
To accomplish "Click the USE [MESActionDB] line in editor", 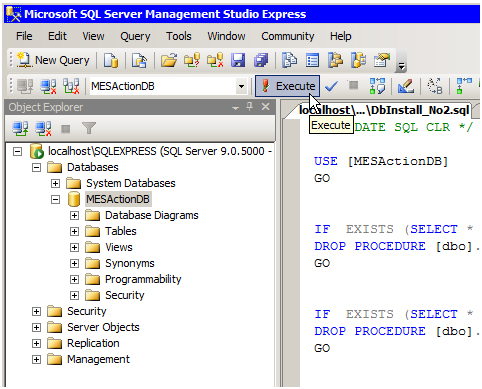I will [381, 161].
